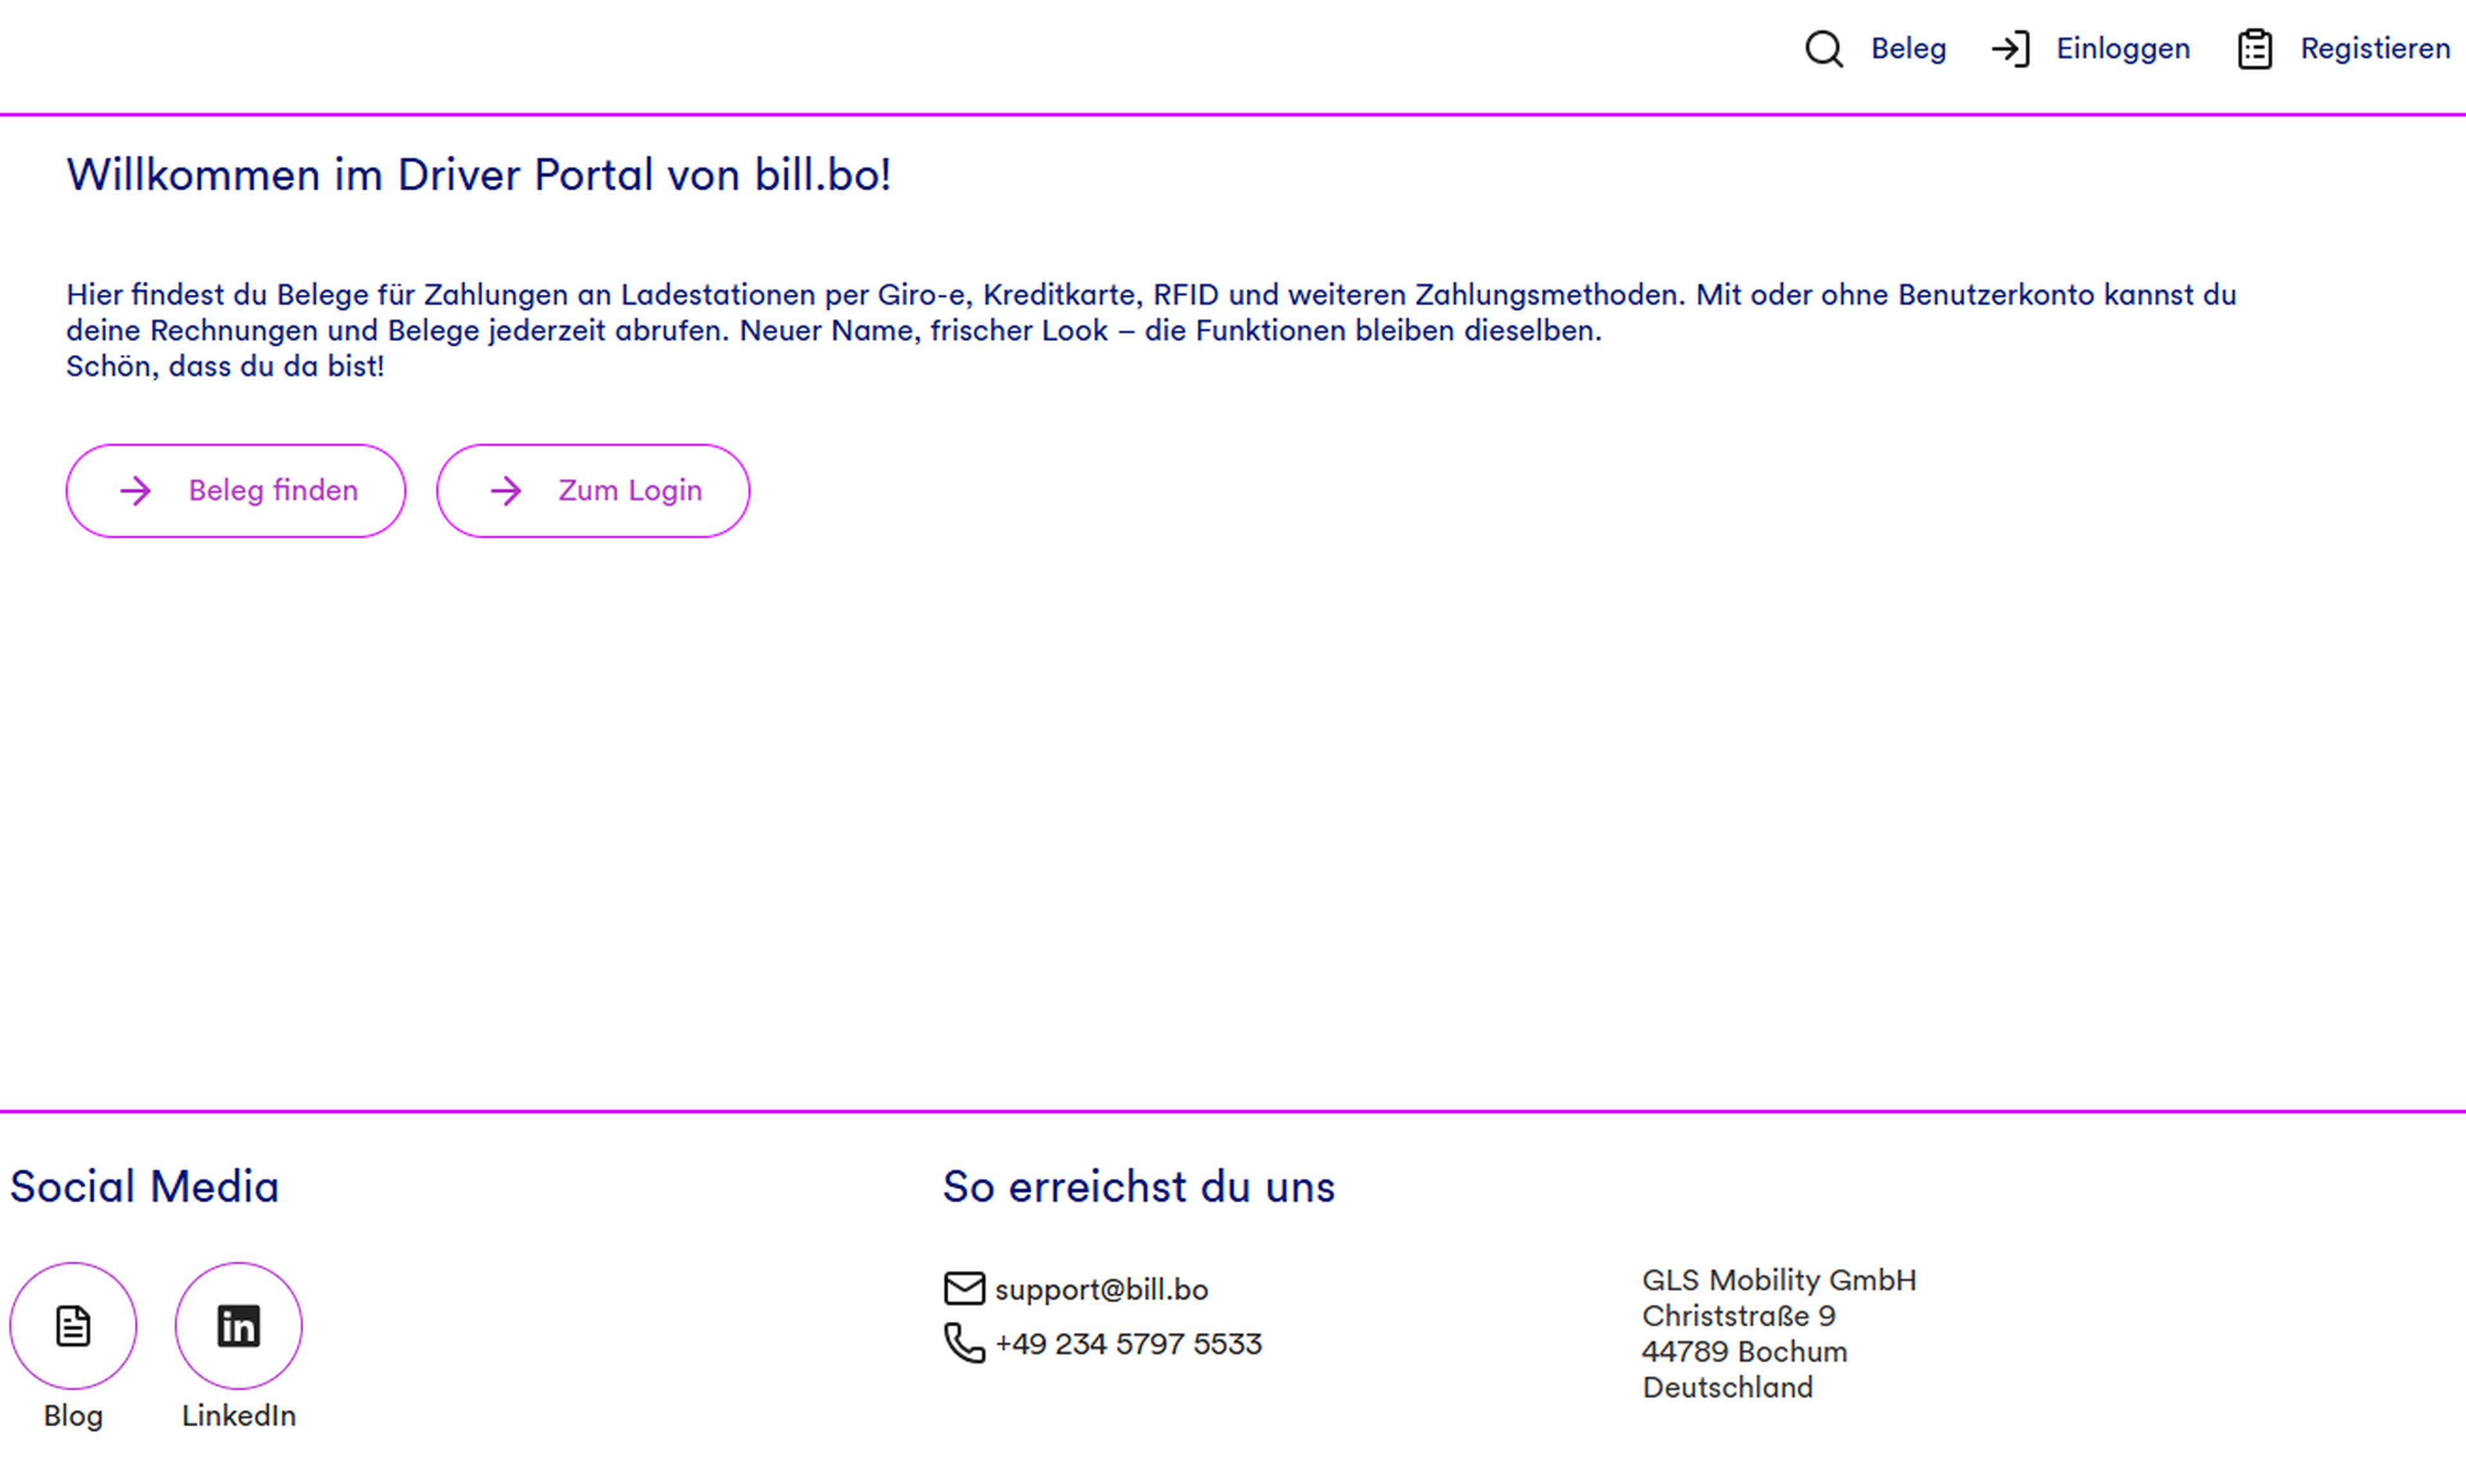
Task: Click the arrow inside Beleg finden button
Action: tap(136, 491)
